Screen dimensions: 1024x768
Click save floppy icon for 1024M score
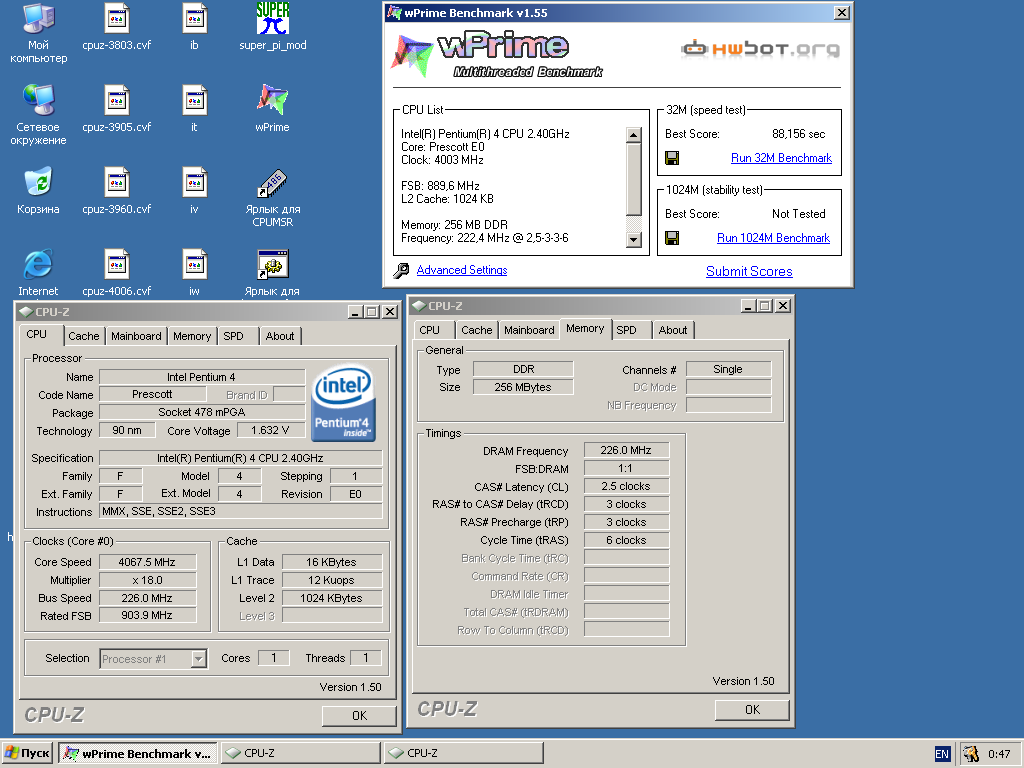pos(672,238)
